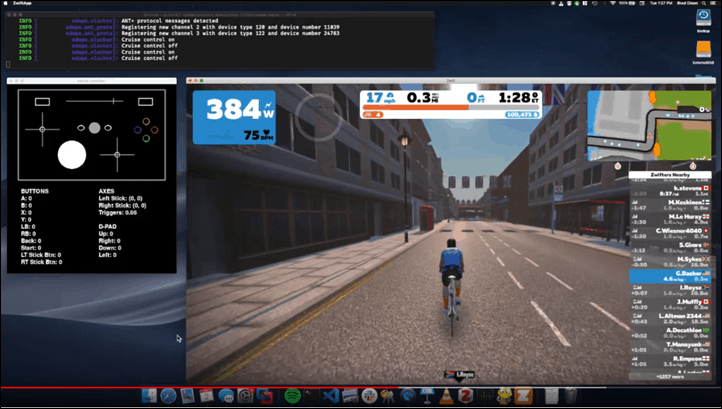Click the 384 W power display in Zwift

[x=234, y=117]
